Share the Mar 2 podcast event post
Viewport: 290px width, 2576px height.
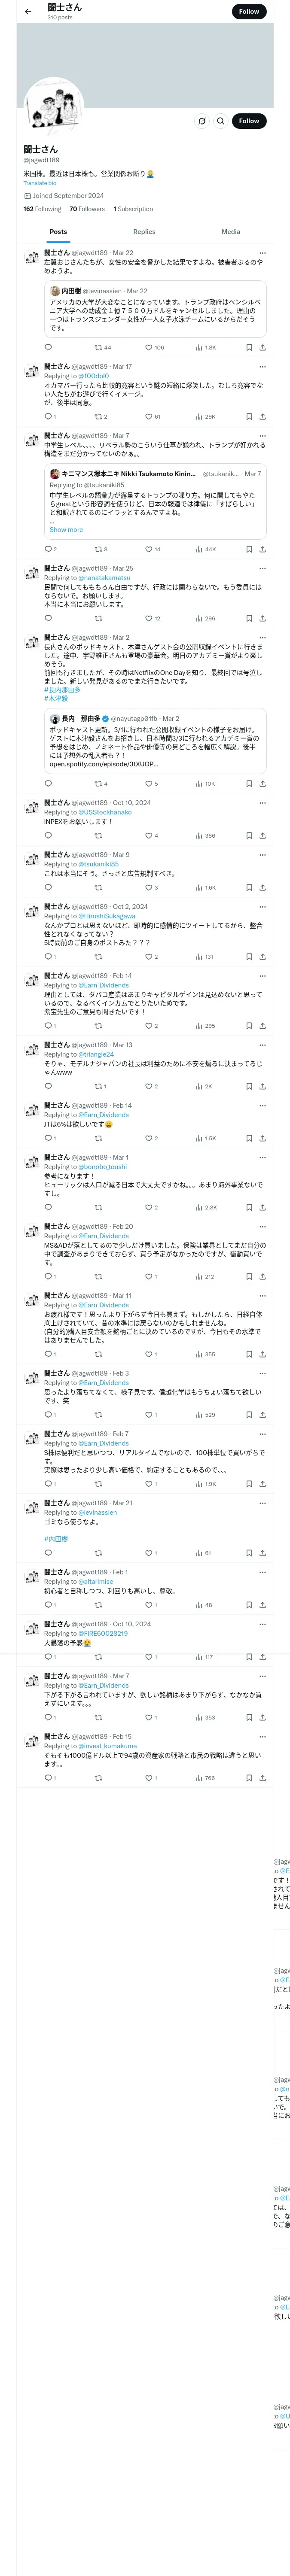click(x=262, y=784)
